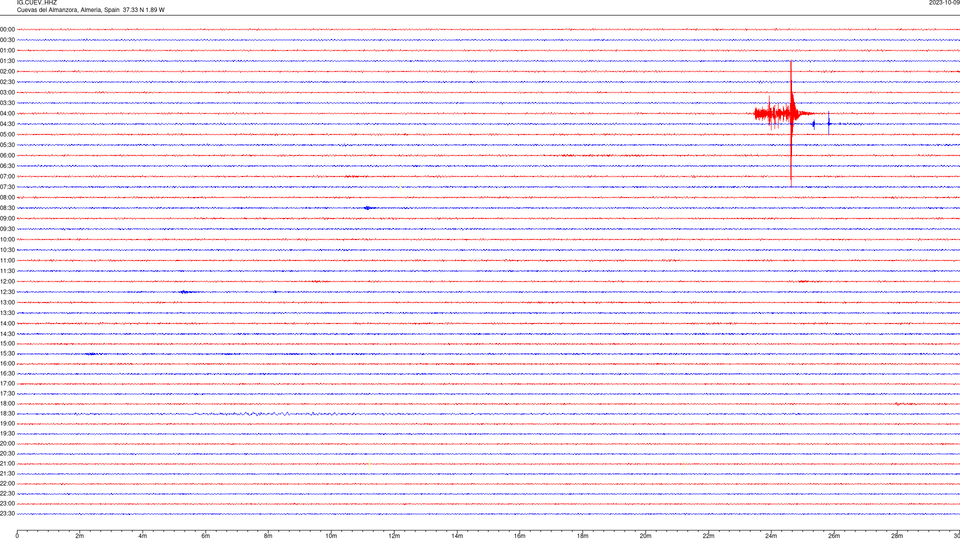960x540 pixels.
Task: Click the 15:00 time label
Action: (x=7, y=343)
